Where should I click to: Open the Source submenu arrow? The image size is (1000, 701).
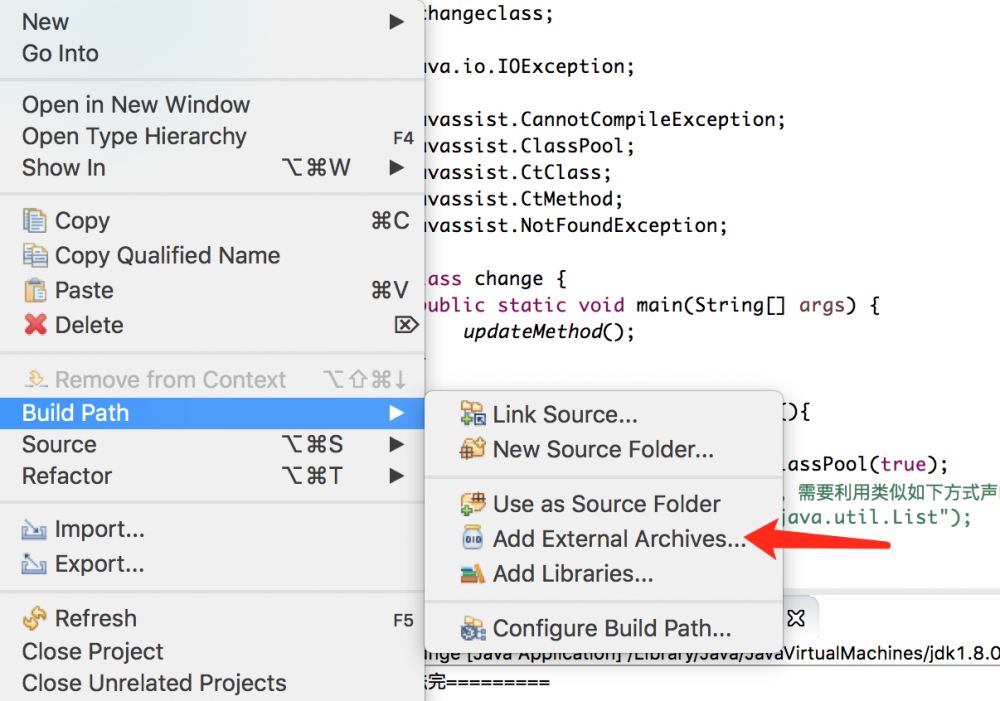[397, 445]
